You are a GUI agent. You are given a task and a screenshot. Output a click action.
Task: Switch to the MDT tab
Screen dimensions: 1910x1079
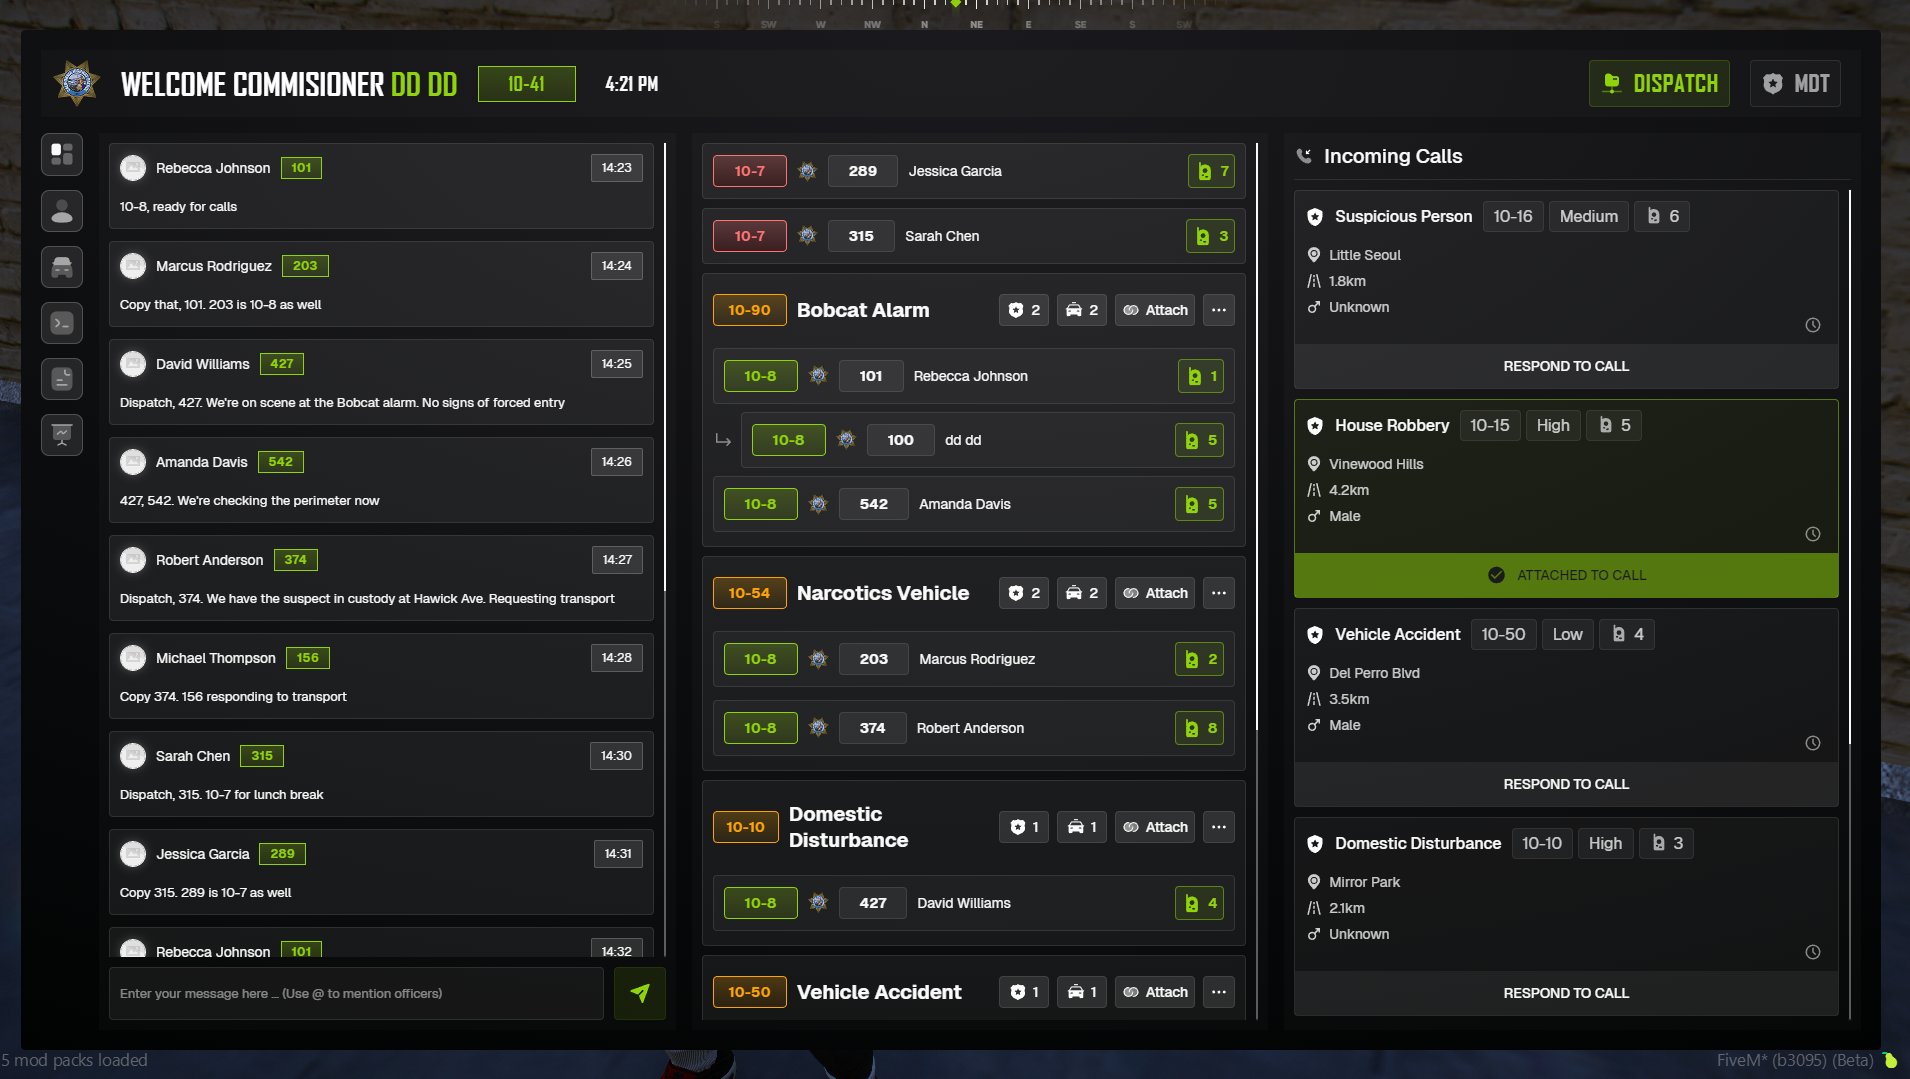click(x=1795, y=84)
